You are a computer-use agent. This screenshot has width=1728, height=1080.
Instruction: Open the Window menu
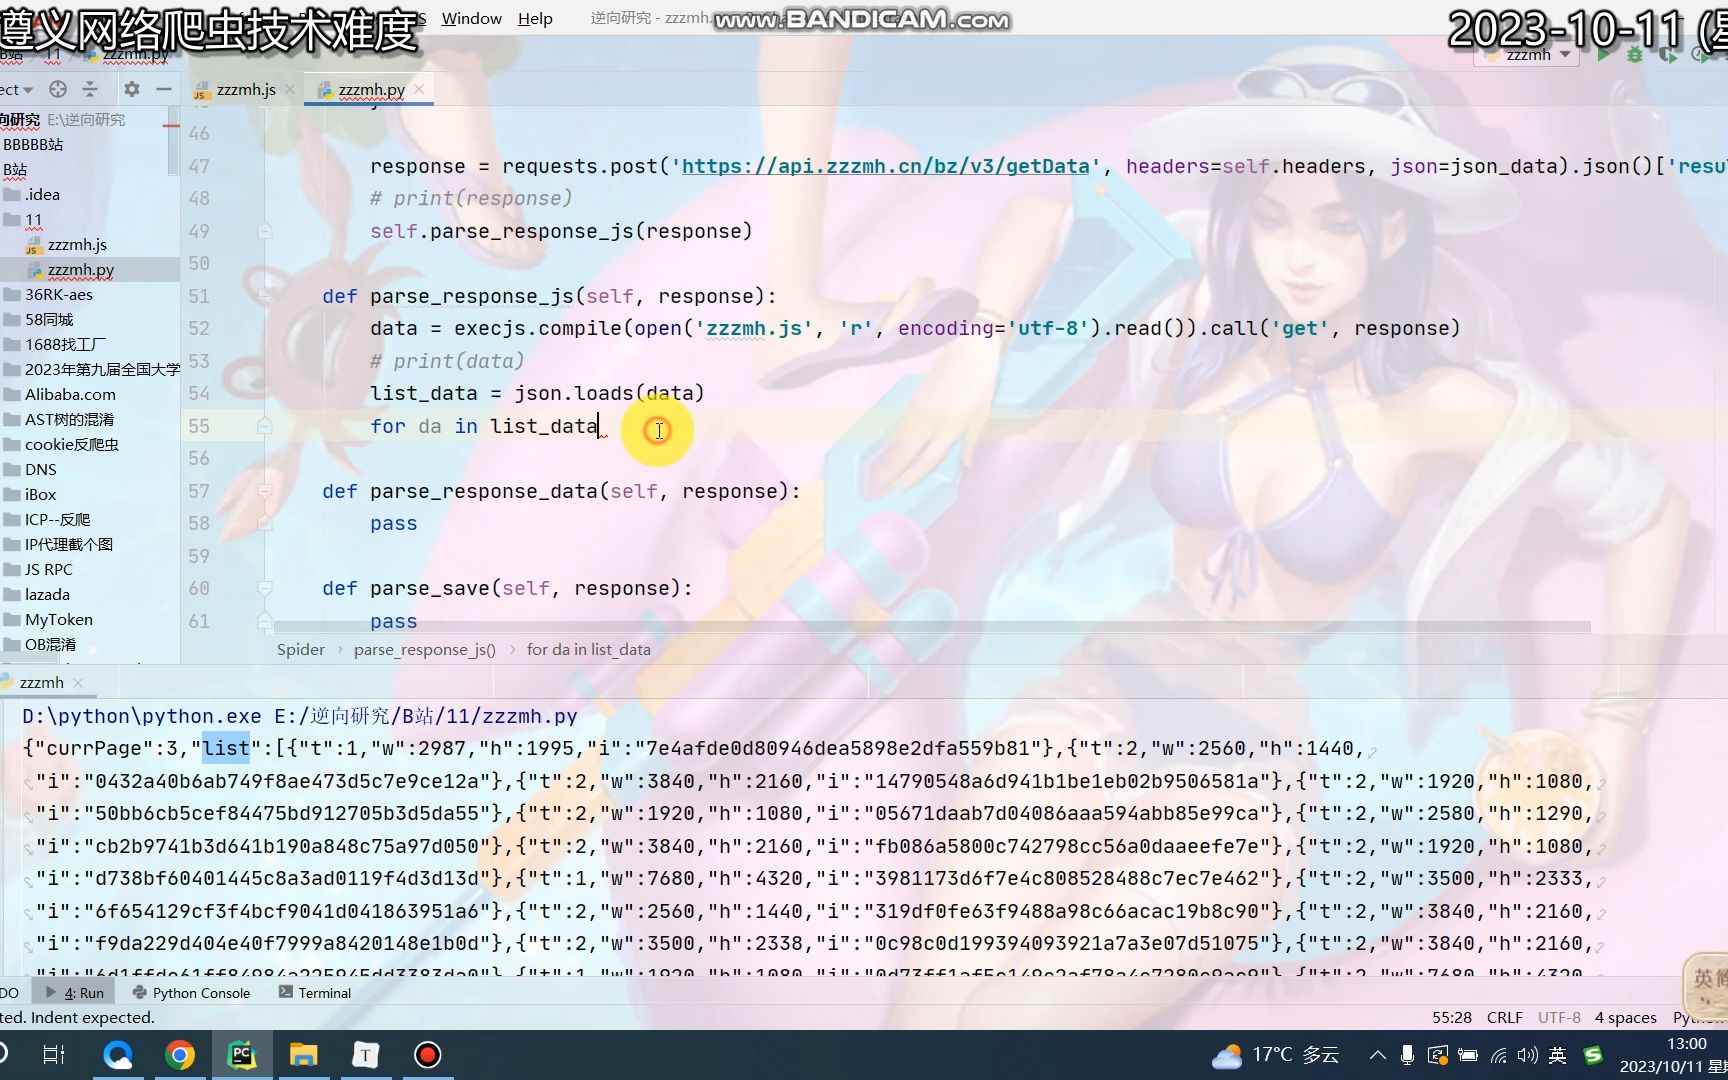point(471,18)
